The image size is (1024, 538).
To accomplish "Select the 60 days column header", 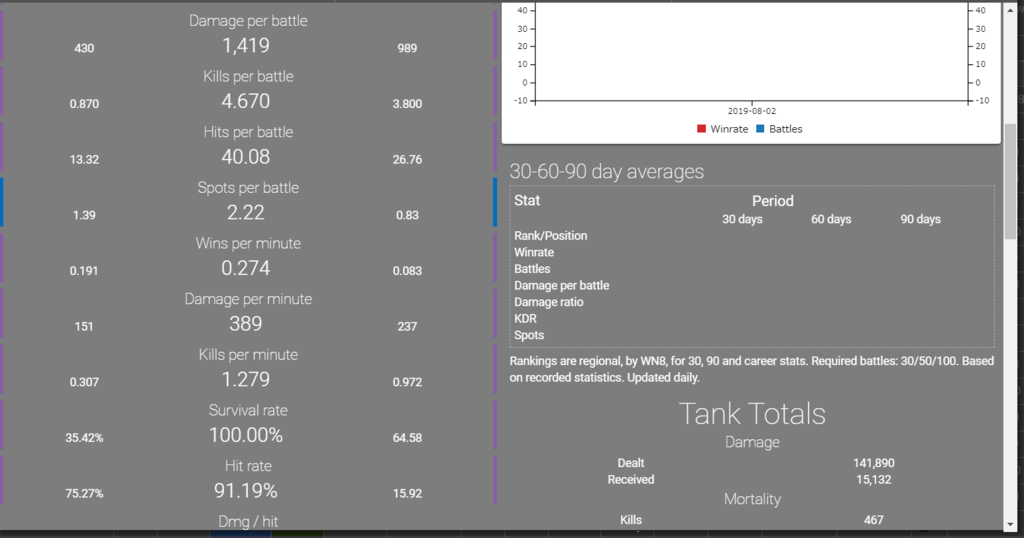I will [x=831, y=219].
